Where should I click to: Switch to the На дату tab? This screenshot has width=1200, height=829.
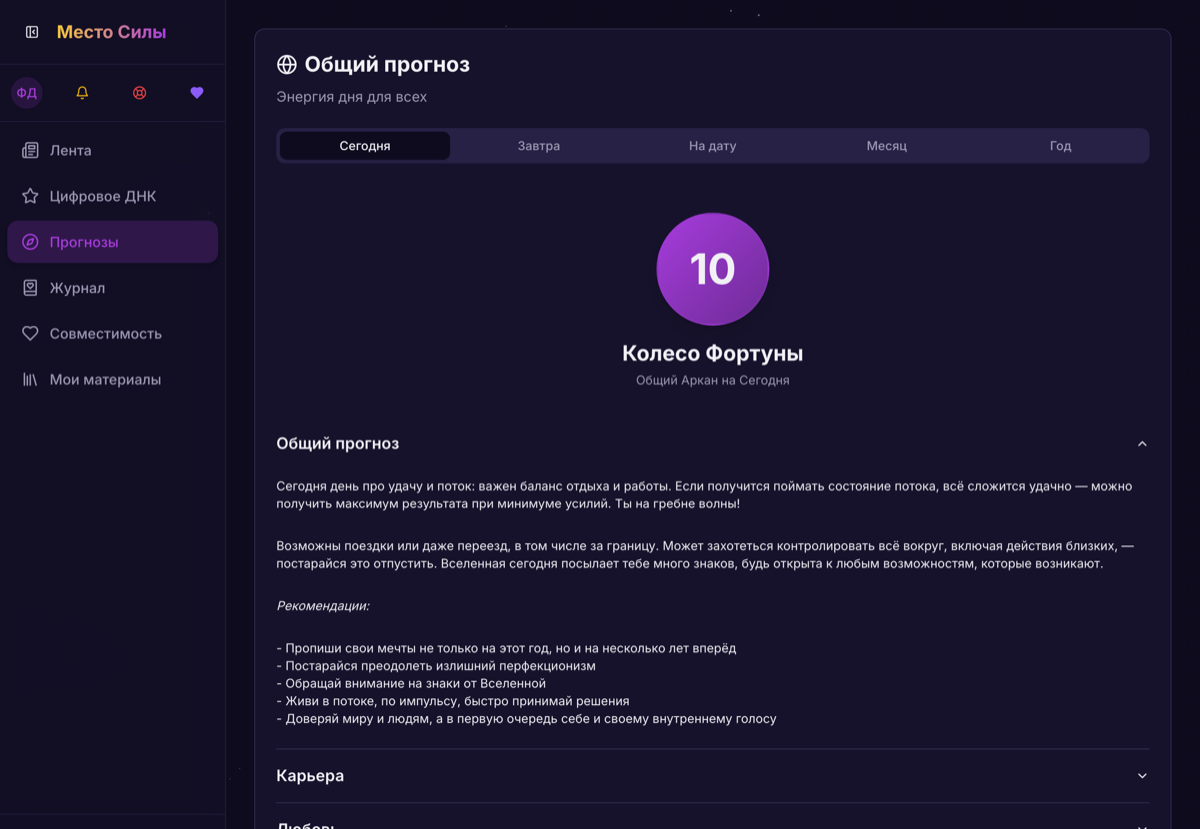click(712, 146)
